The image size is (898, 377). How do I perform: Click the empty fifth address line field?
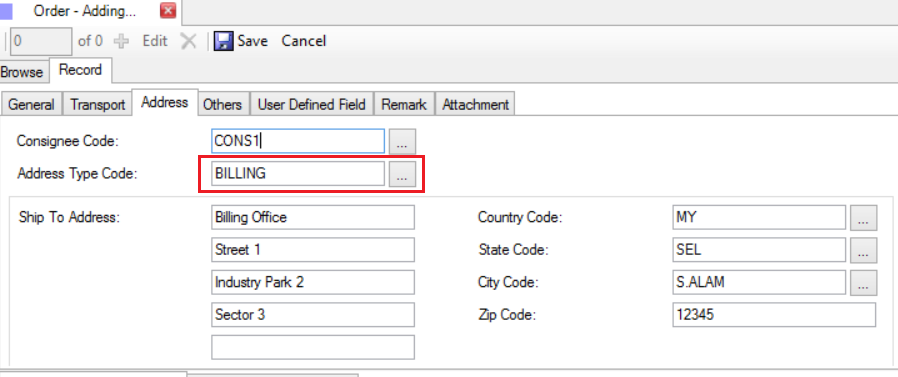(x=313, y=347)
